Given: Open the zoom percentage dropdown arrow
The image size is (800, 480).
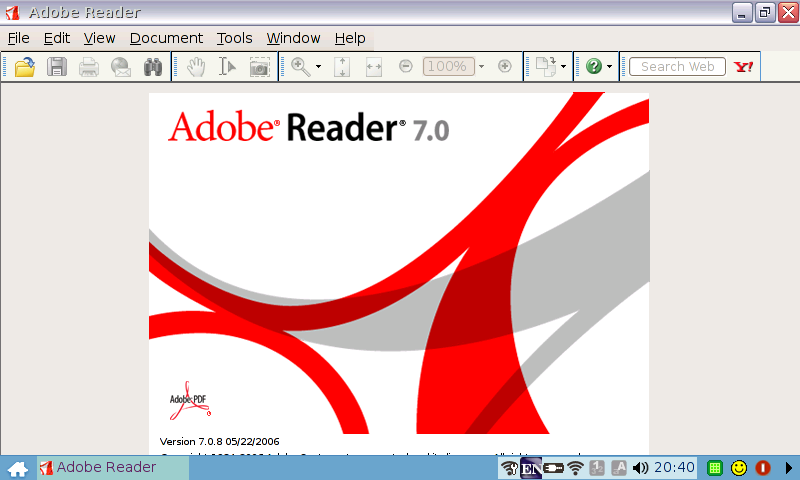Looking at the screenshot, I should tap(481, 66).
